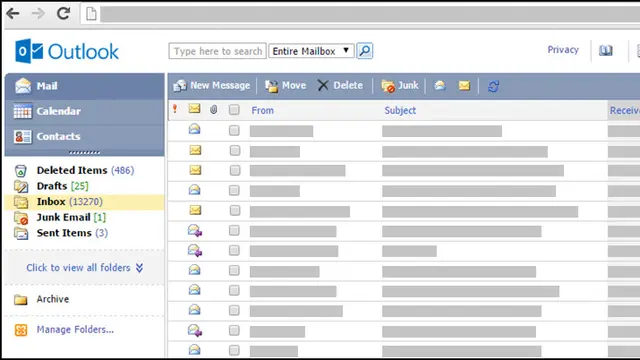Open the Manage Folders link
Screen dimensions: 640x360
[75, 330]
